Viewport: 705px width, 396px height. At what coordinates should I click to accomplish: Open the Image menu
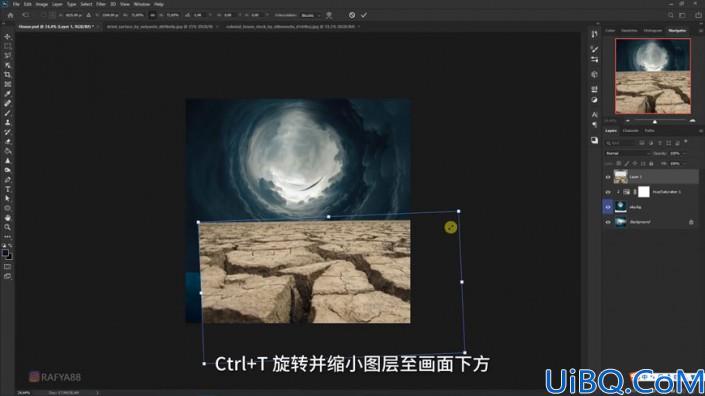click(x=41, y=4)
